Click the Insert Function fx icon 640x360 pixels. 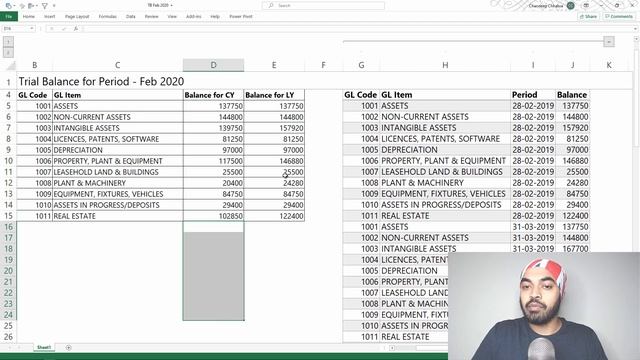click(x=76, y=29)
